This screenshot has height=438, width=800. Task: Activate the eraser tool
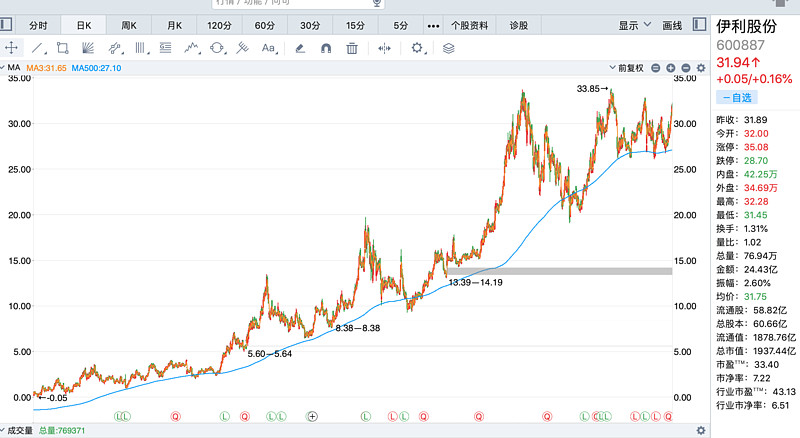pos(300,47)
